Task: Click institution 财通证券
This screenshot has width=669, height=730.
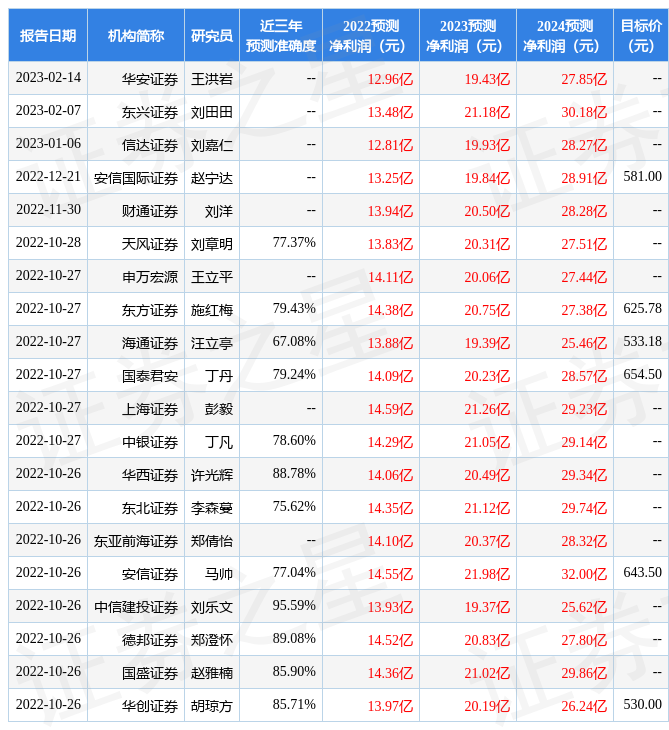Action: pyautogui.click(x=150, y=211)
